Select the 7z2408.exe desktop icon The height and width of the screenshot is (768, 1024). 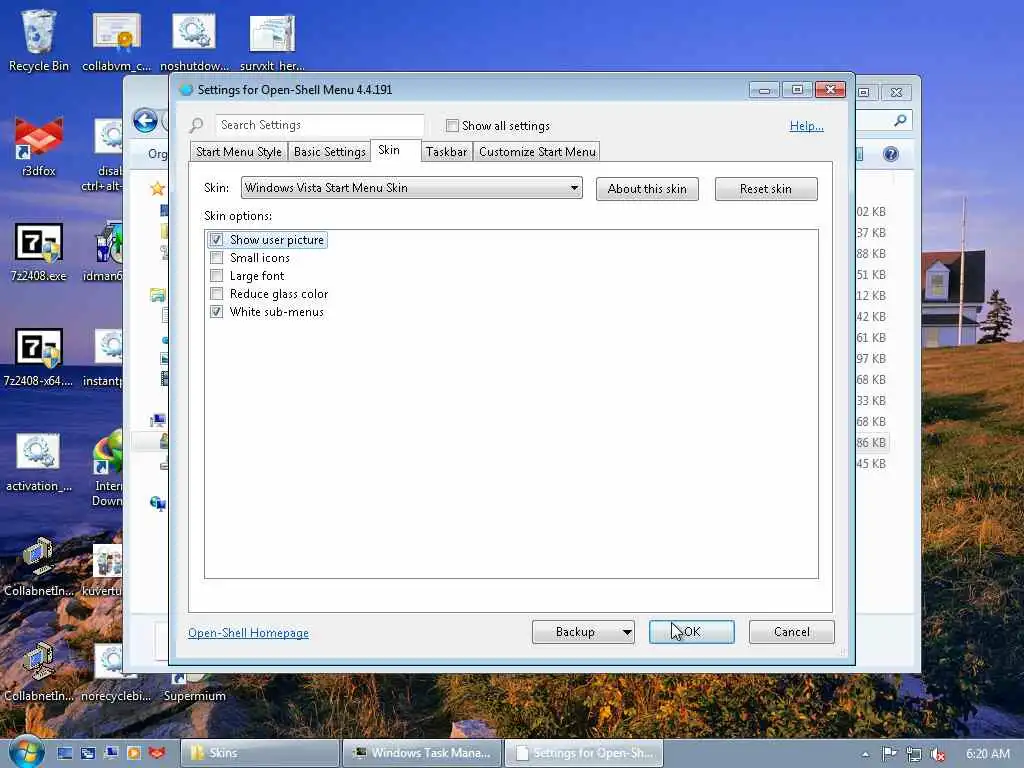tap(39, 251)
